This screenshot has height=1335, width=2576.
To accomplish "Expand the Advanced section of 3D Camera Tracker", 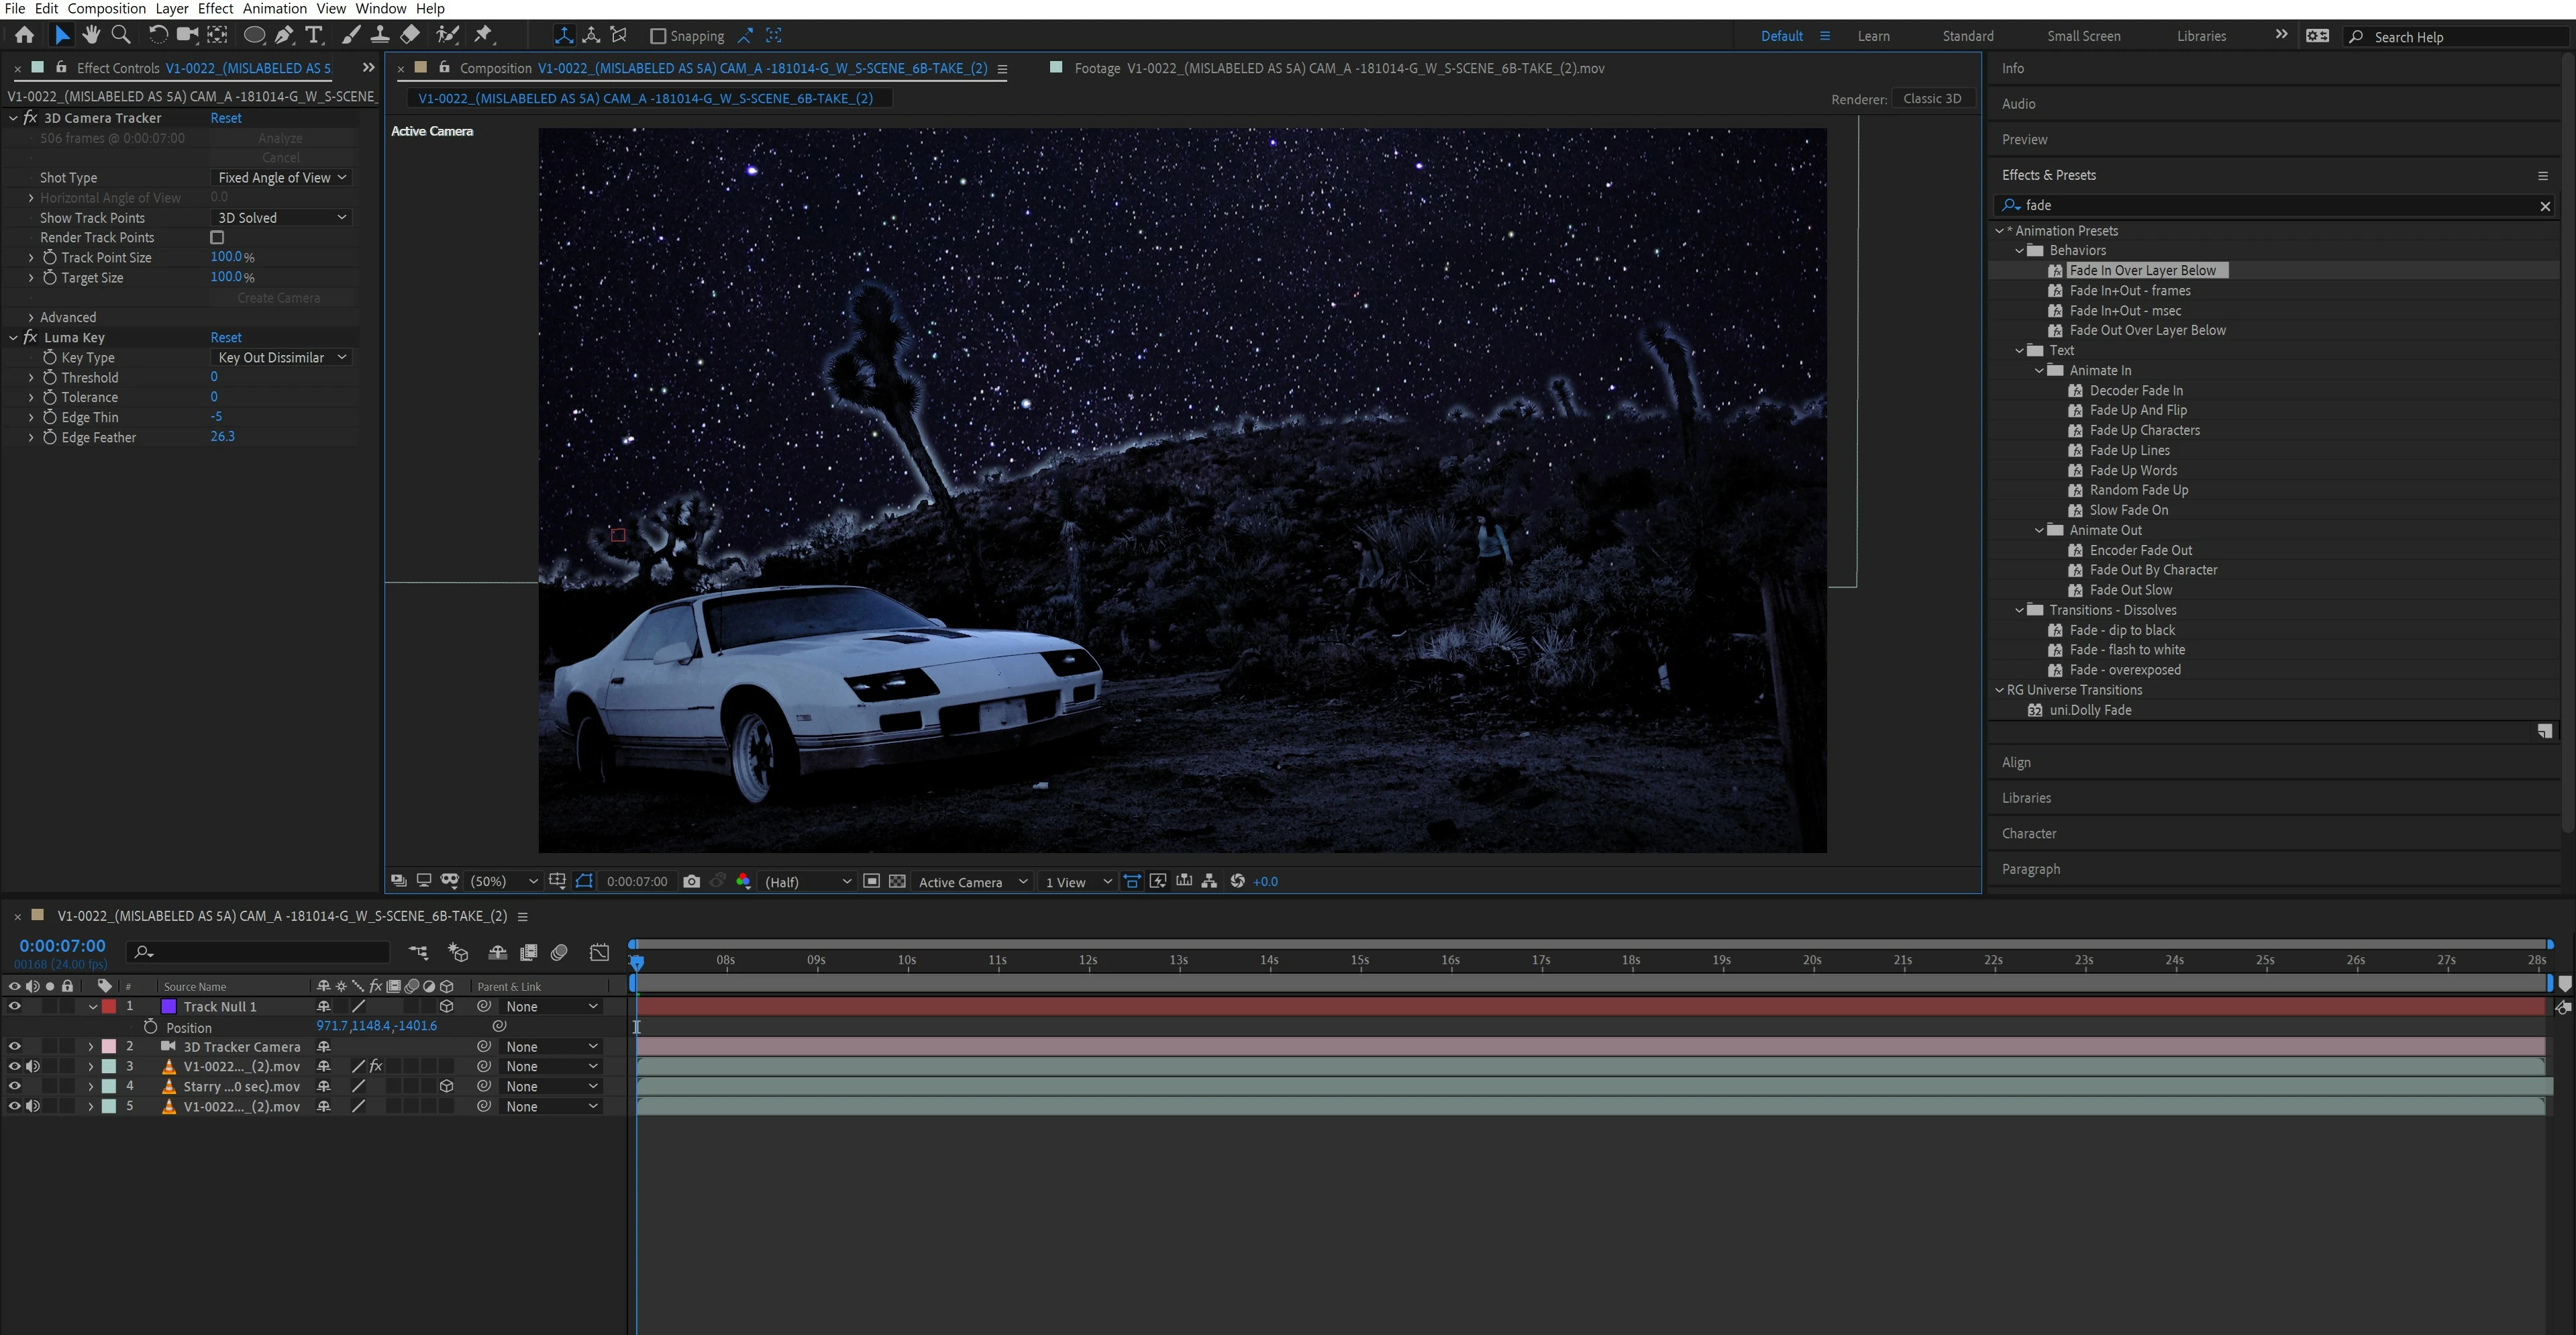I will click(x=31, y=317).
